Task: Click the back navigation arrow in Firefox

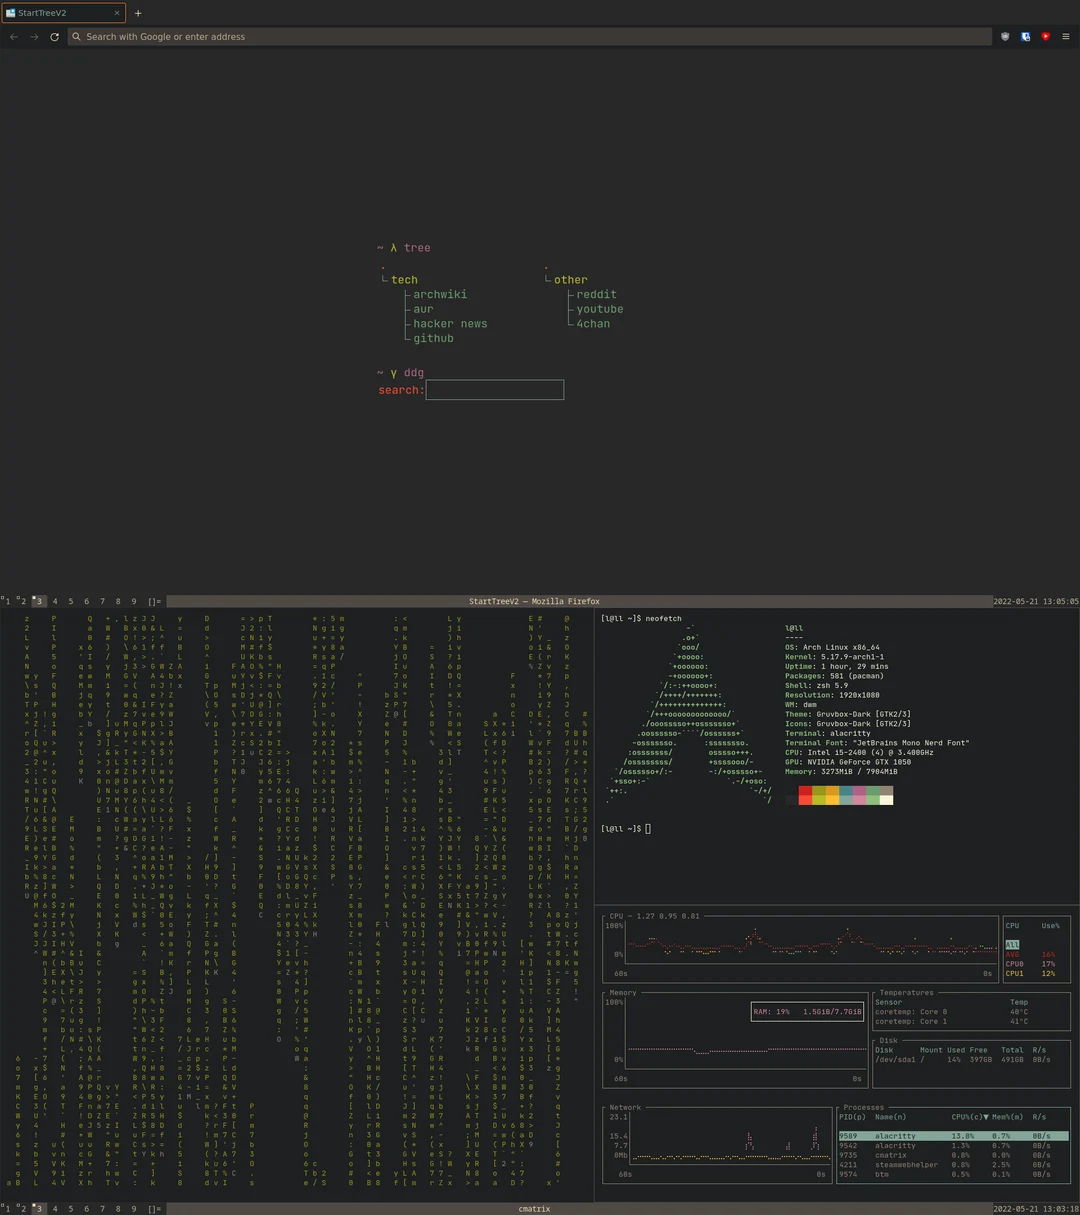Action: click(x=13, y=37)
